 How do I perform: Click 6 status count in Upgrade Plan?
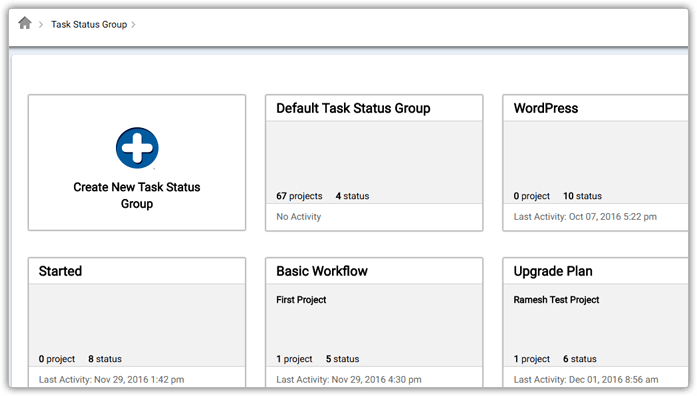point(580,359)
